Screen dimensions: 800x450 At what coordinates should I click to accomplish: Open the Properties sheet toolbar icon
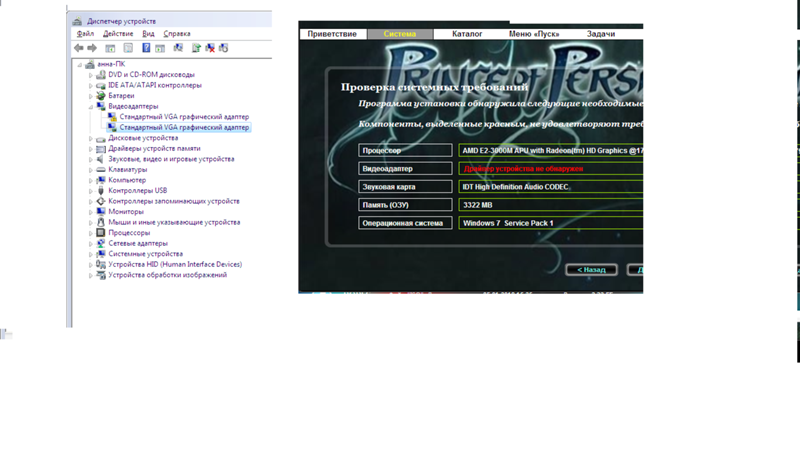pos(128,48)
